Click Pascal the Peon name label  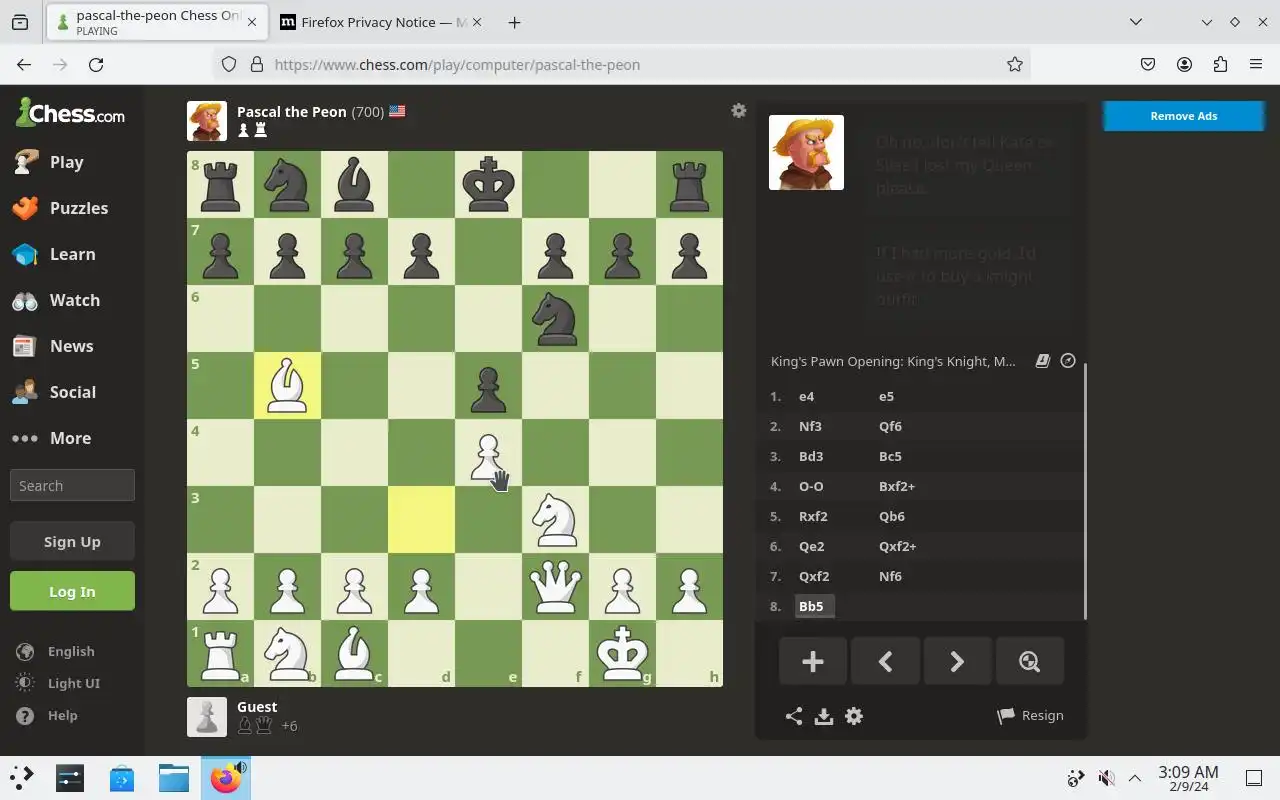291,112
